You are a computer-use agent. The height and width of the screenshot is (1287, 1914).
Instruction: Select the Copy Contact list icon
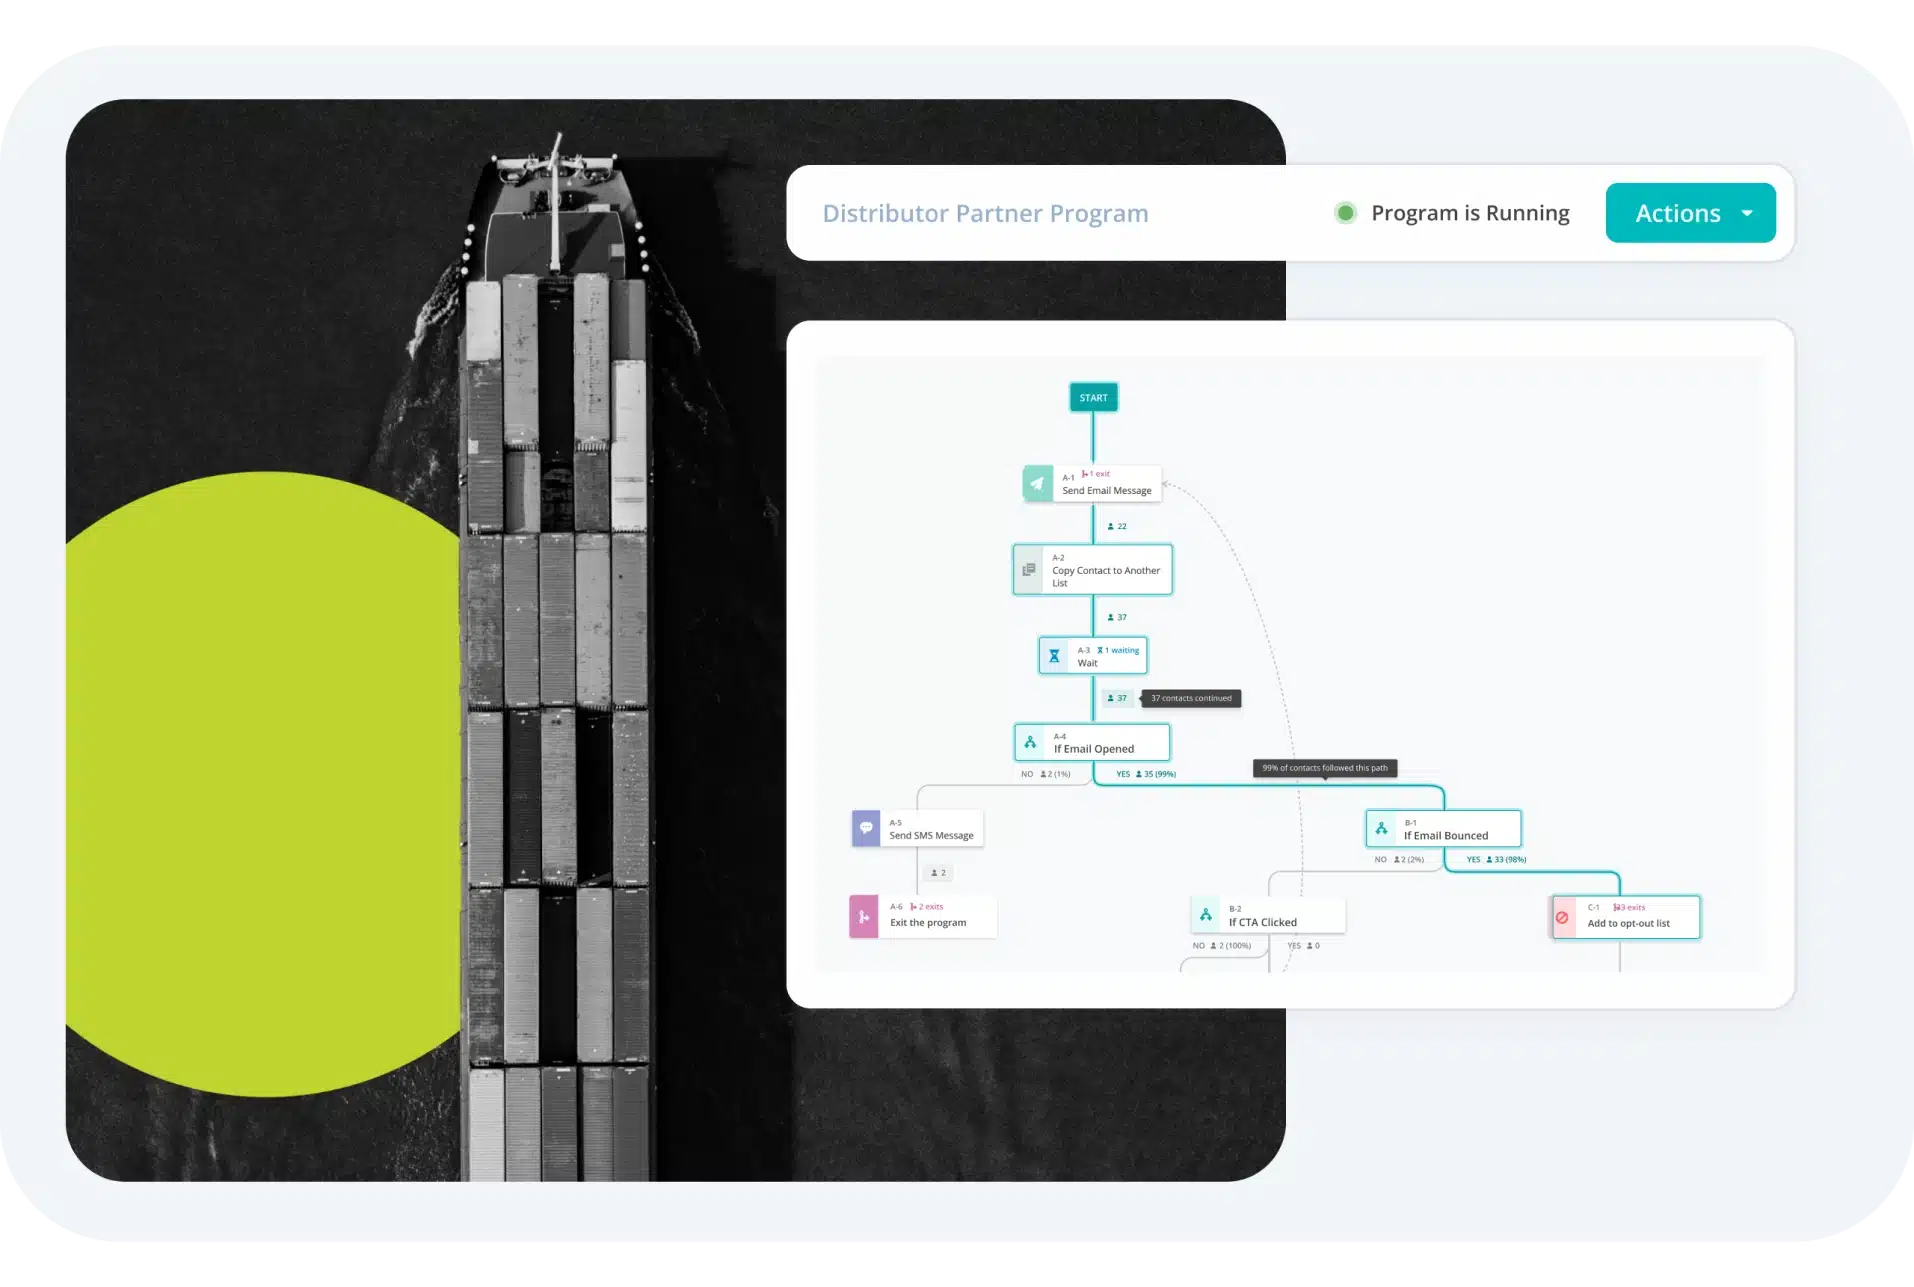(x=1028, y=570)
